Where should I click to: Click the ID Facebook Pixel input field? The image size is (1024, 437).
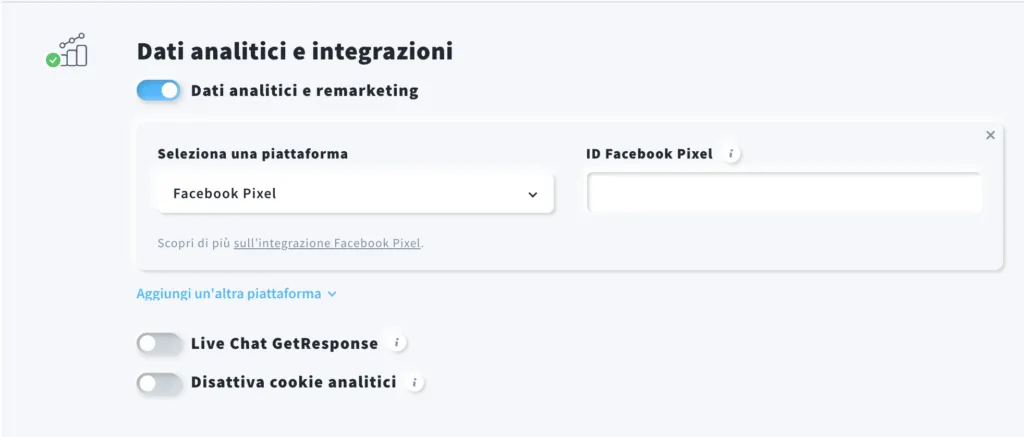784,193
